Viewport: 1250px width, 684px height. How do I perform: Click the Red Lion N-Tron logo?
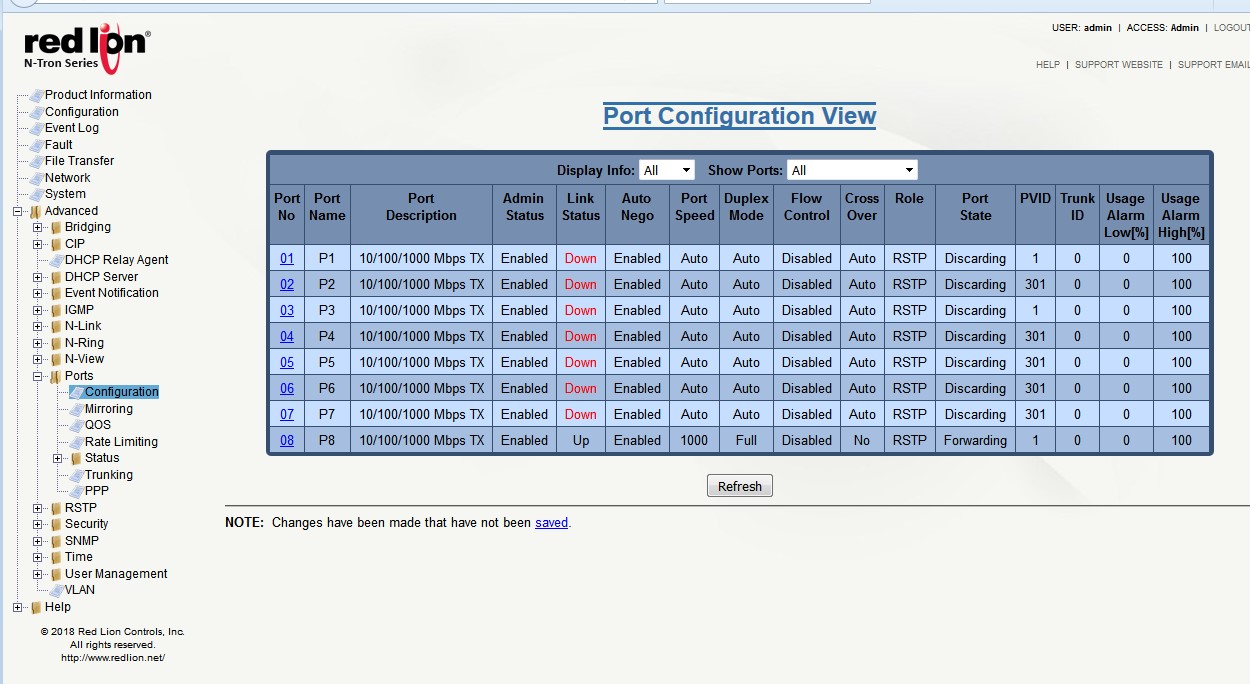coord(87,49)
